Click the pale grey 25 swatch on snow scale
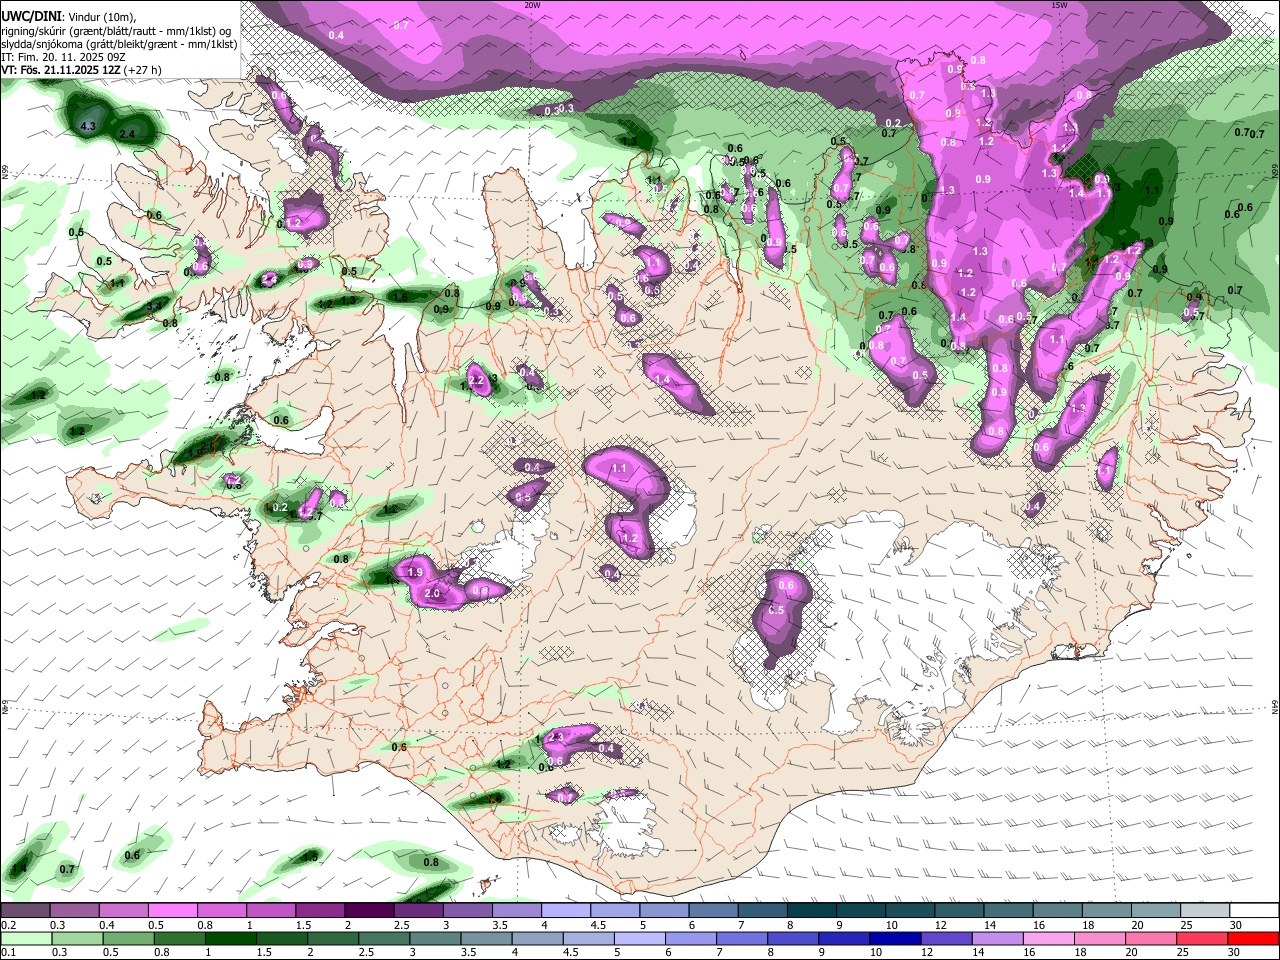Screen dimensions: 1280x960 click(1205, 911)
